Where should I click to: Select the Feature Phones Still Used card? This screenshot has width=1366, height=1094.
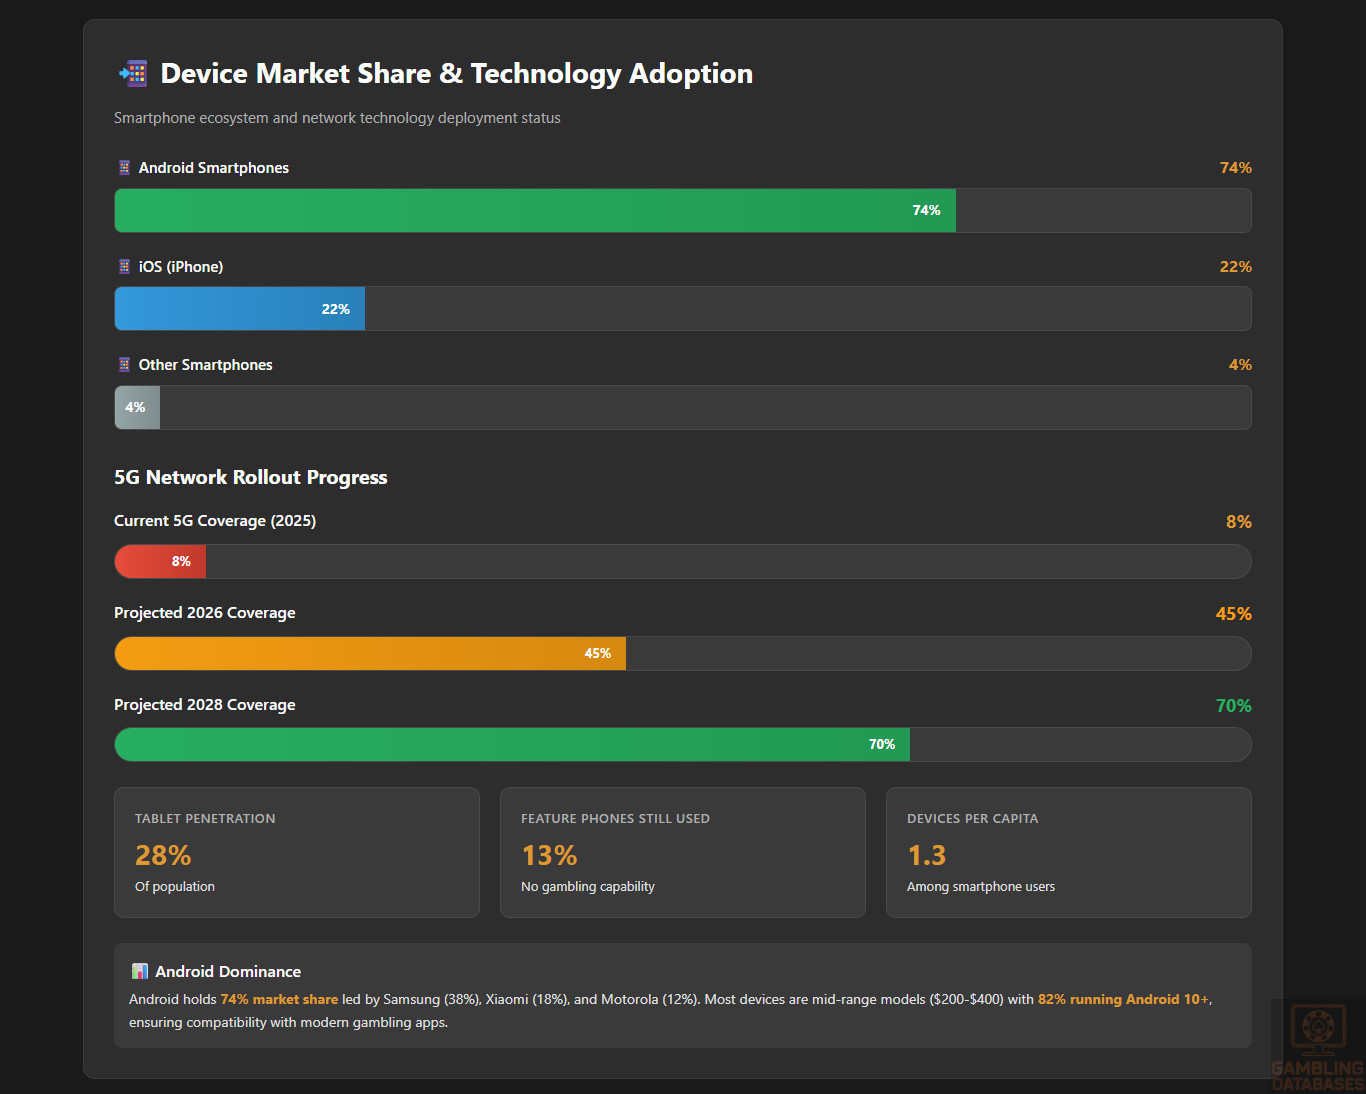coord(682,852)
